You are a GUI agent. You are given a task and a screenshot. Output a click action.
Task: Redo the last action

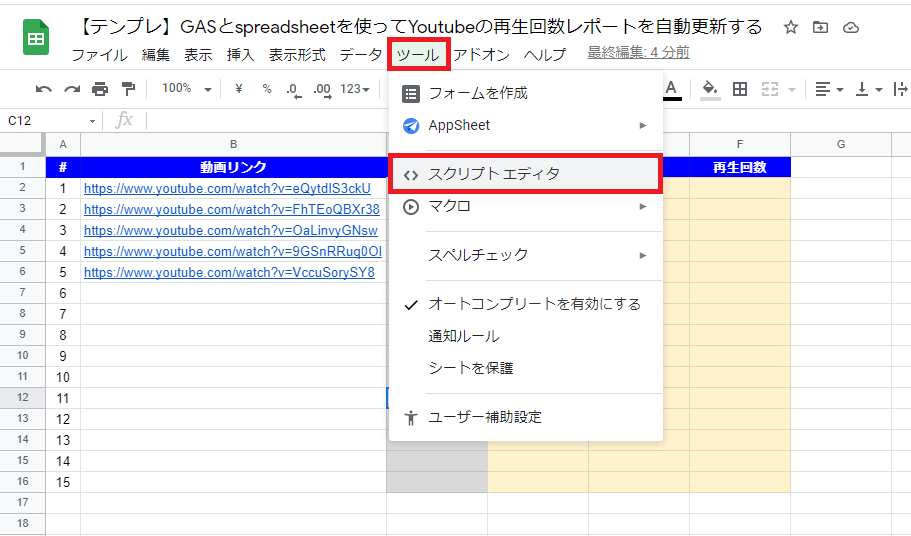click(x=72, y=89)
